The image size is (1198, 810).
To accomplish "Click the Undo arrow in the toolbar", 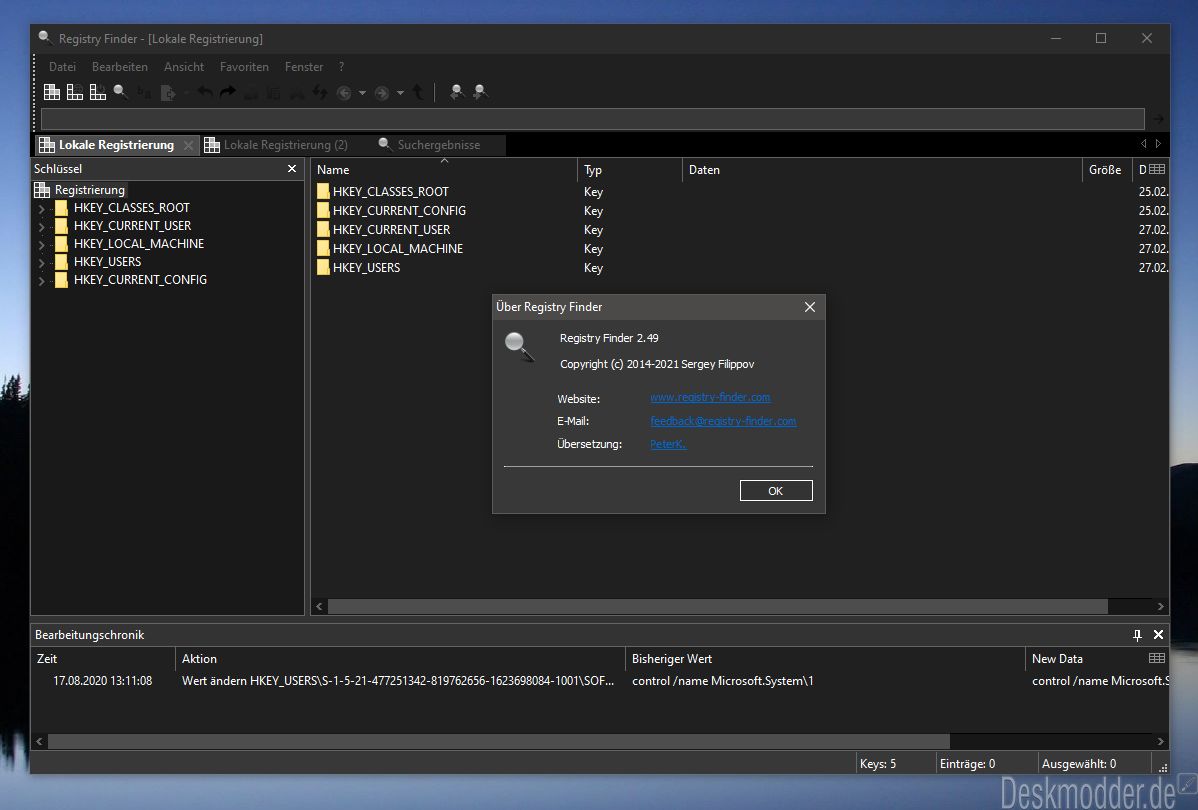I will (205, 92).
